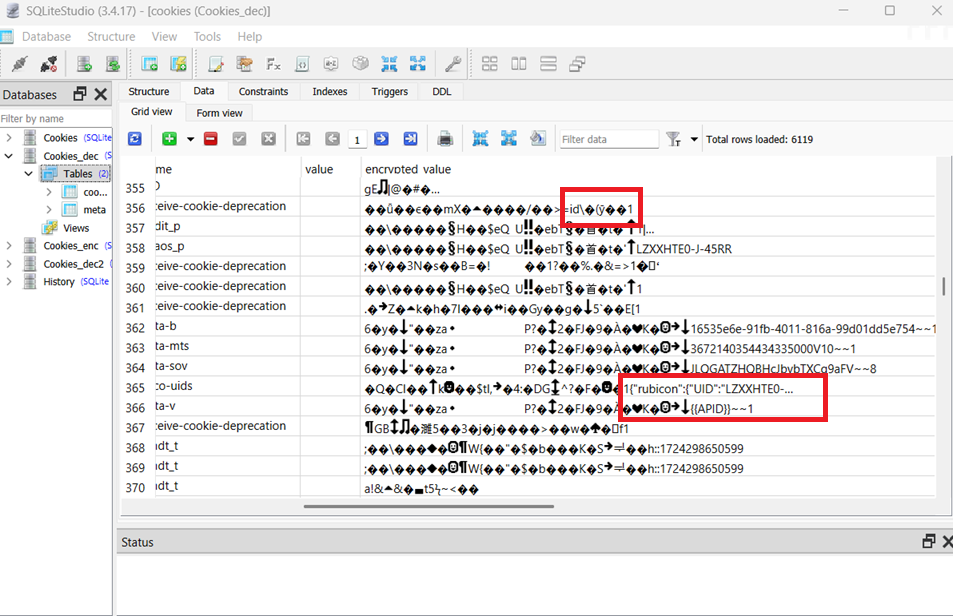The width and height of the screenshot is (954, 616).
Task: Go to last page of rows
Action: tap(411, 139)
